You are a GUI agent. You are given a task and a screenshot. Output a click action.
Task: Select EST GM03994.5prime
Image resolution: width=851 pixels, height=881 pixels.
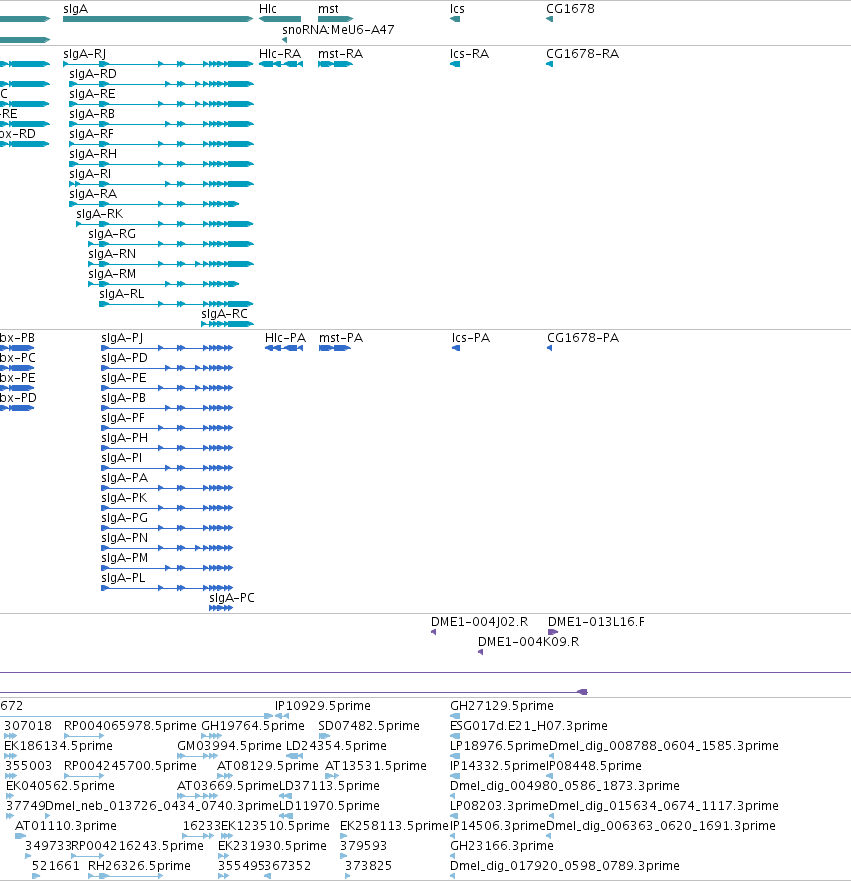[x=196, y=756]
